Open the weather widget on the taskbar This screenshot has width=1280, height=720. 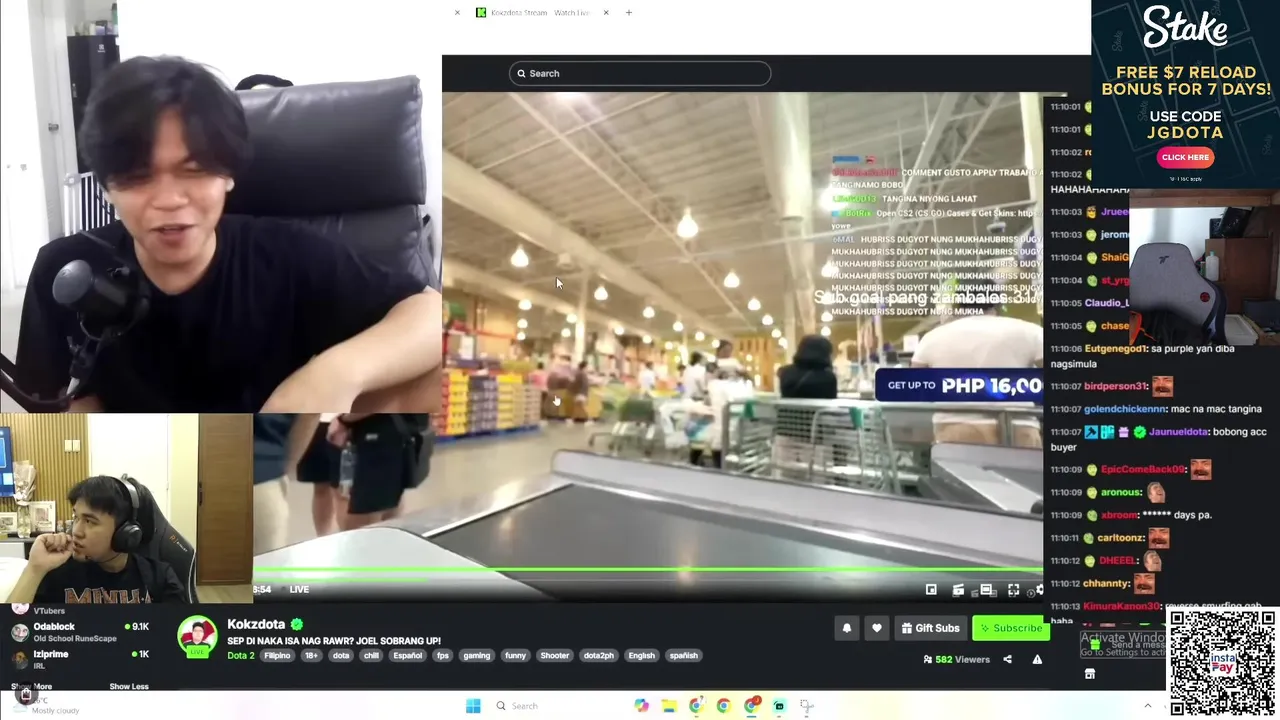[x=45, y=706]
